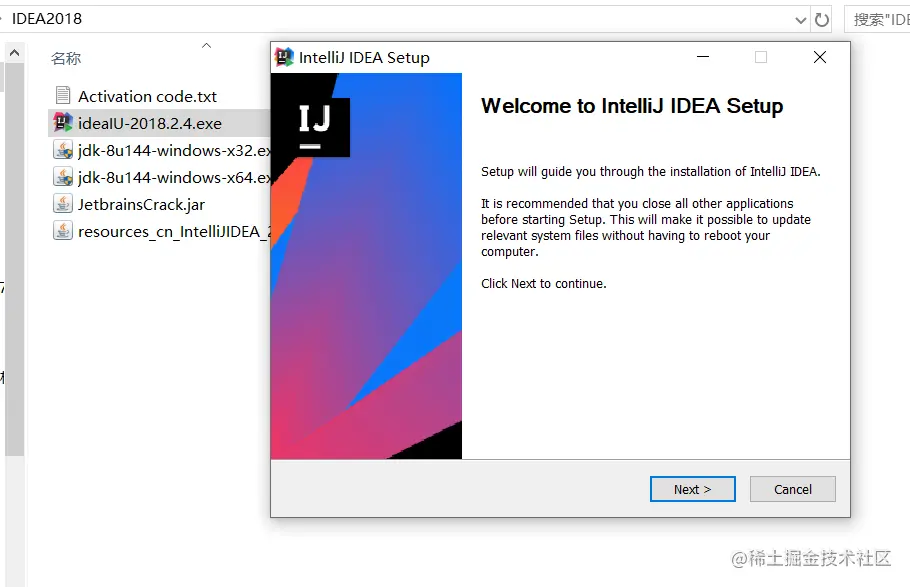Click the Activation code.txt file name
This screenshot has height=587, width=910.
(x=147, y=96)
